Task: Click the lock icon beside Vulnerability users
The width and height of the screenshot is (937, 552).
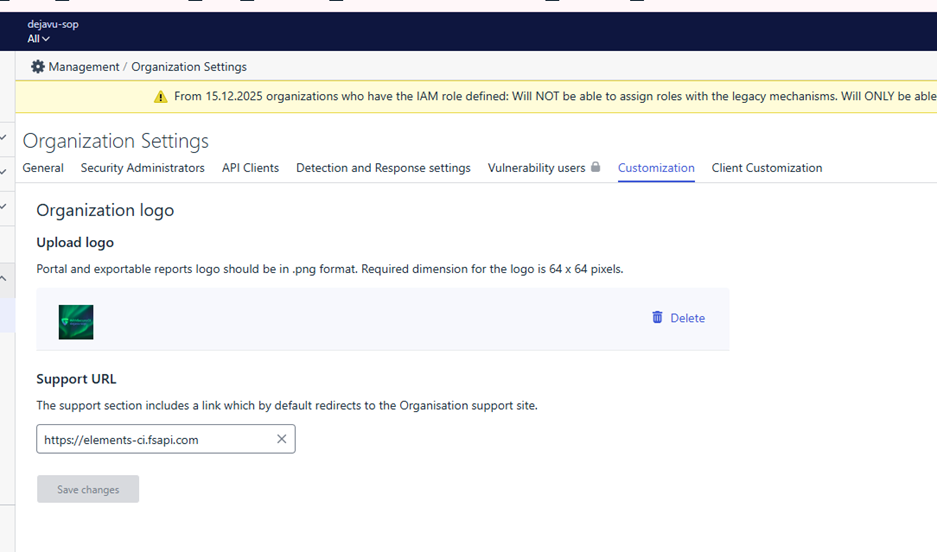Action: click(596, 167)
